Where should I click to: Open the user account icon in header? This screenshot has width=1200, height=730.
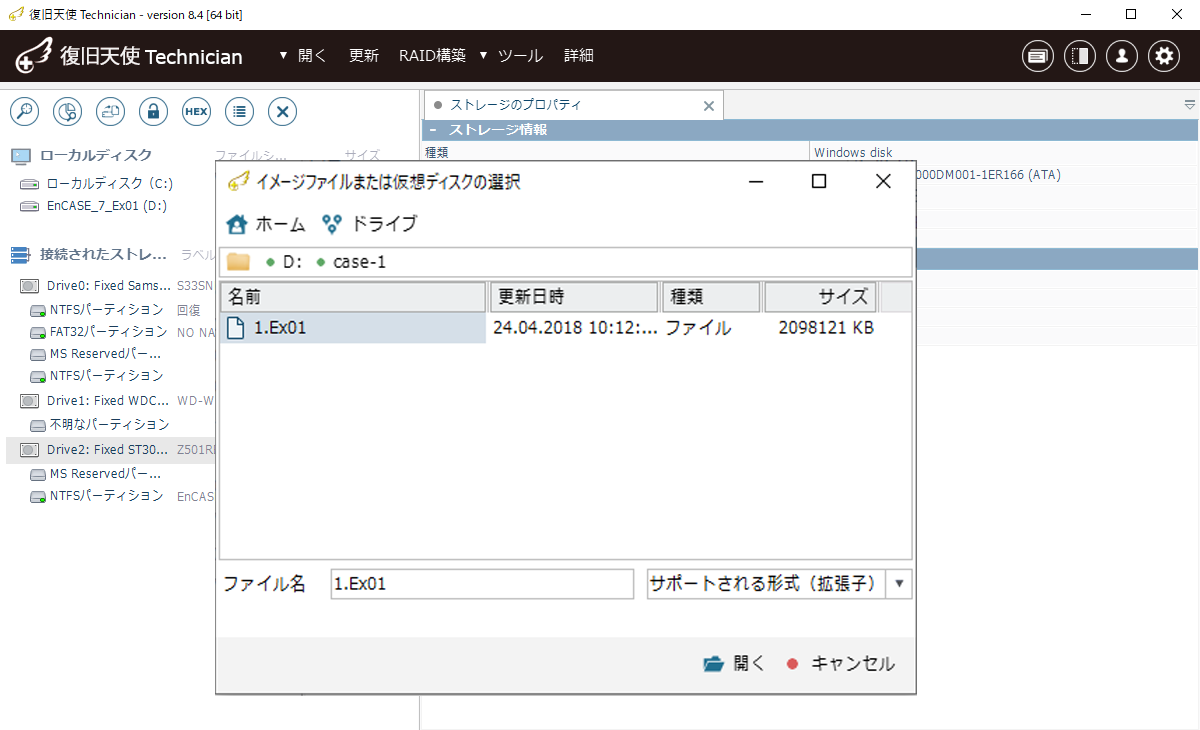1122,56
